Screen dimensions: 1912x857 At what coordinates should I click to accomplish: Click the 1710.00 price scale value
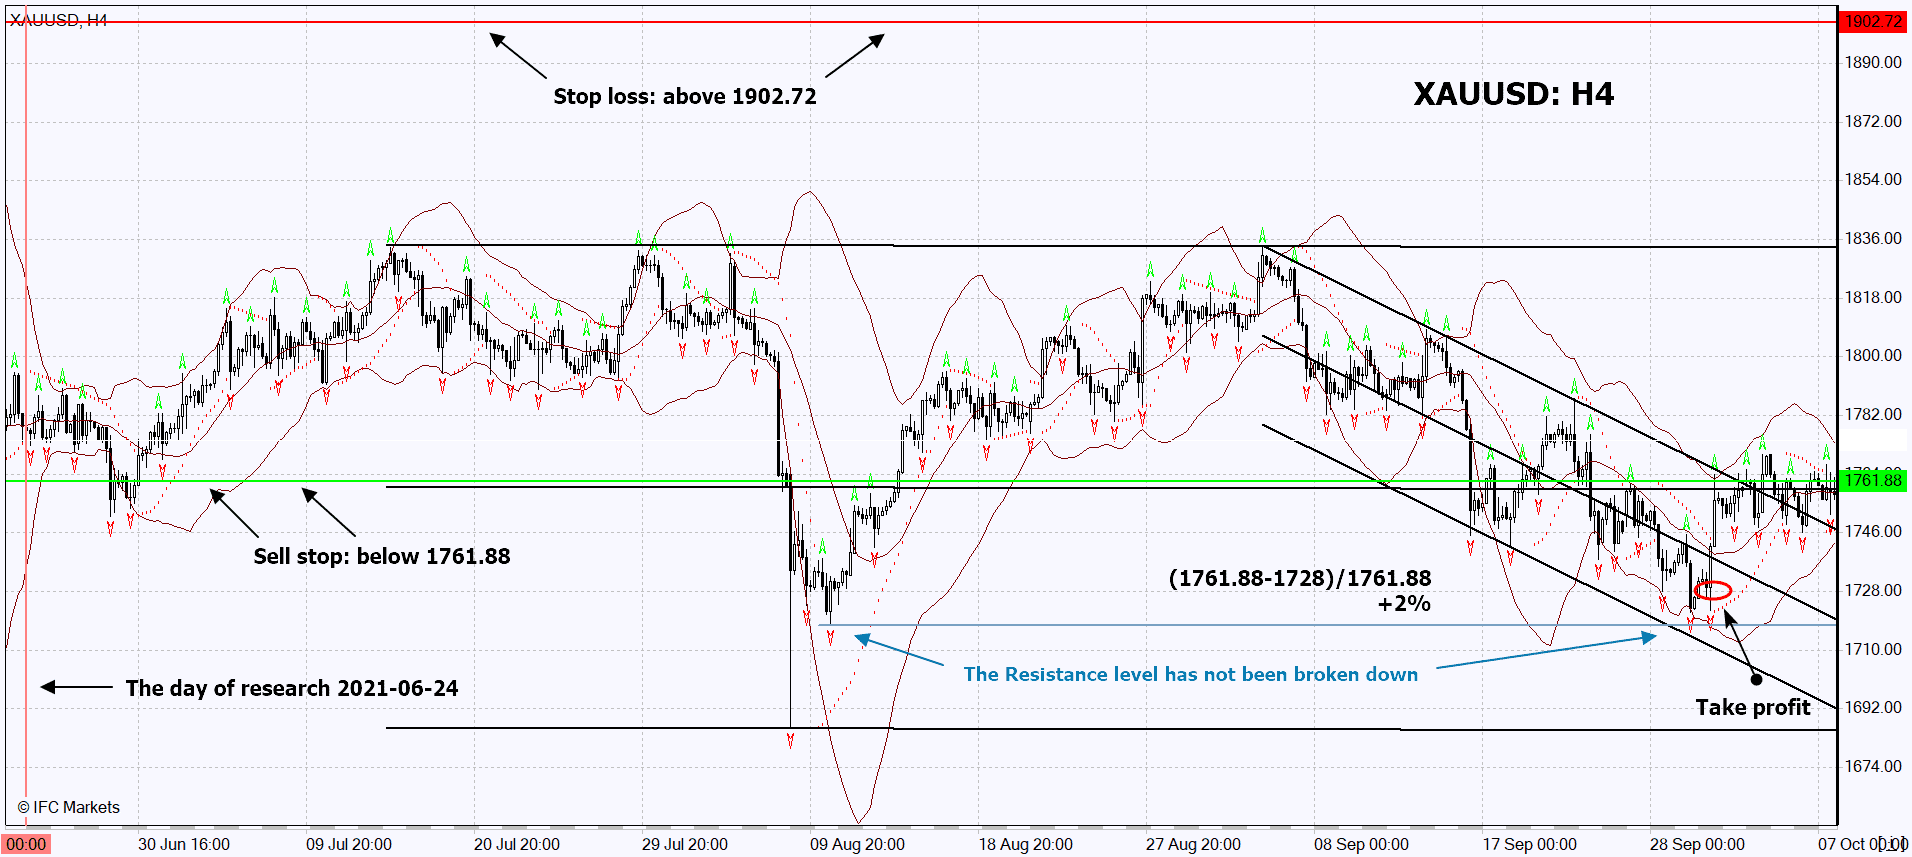coord(1873,649)
